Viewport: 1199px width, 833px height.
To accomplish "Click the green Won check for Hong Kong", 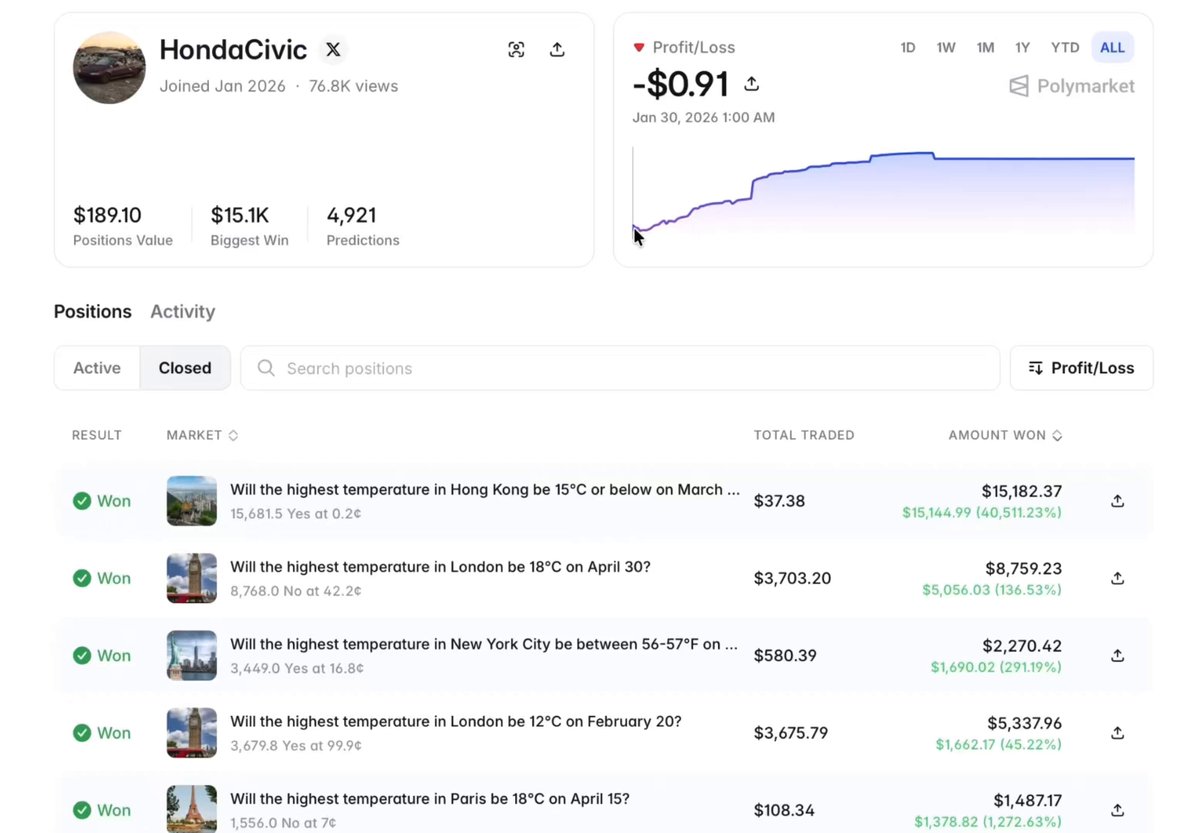I will tap(82, 501).
